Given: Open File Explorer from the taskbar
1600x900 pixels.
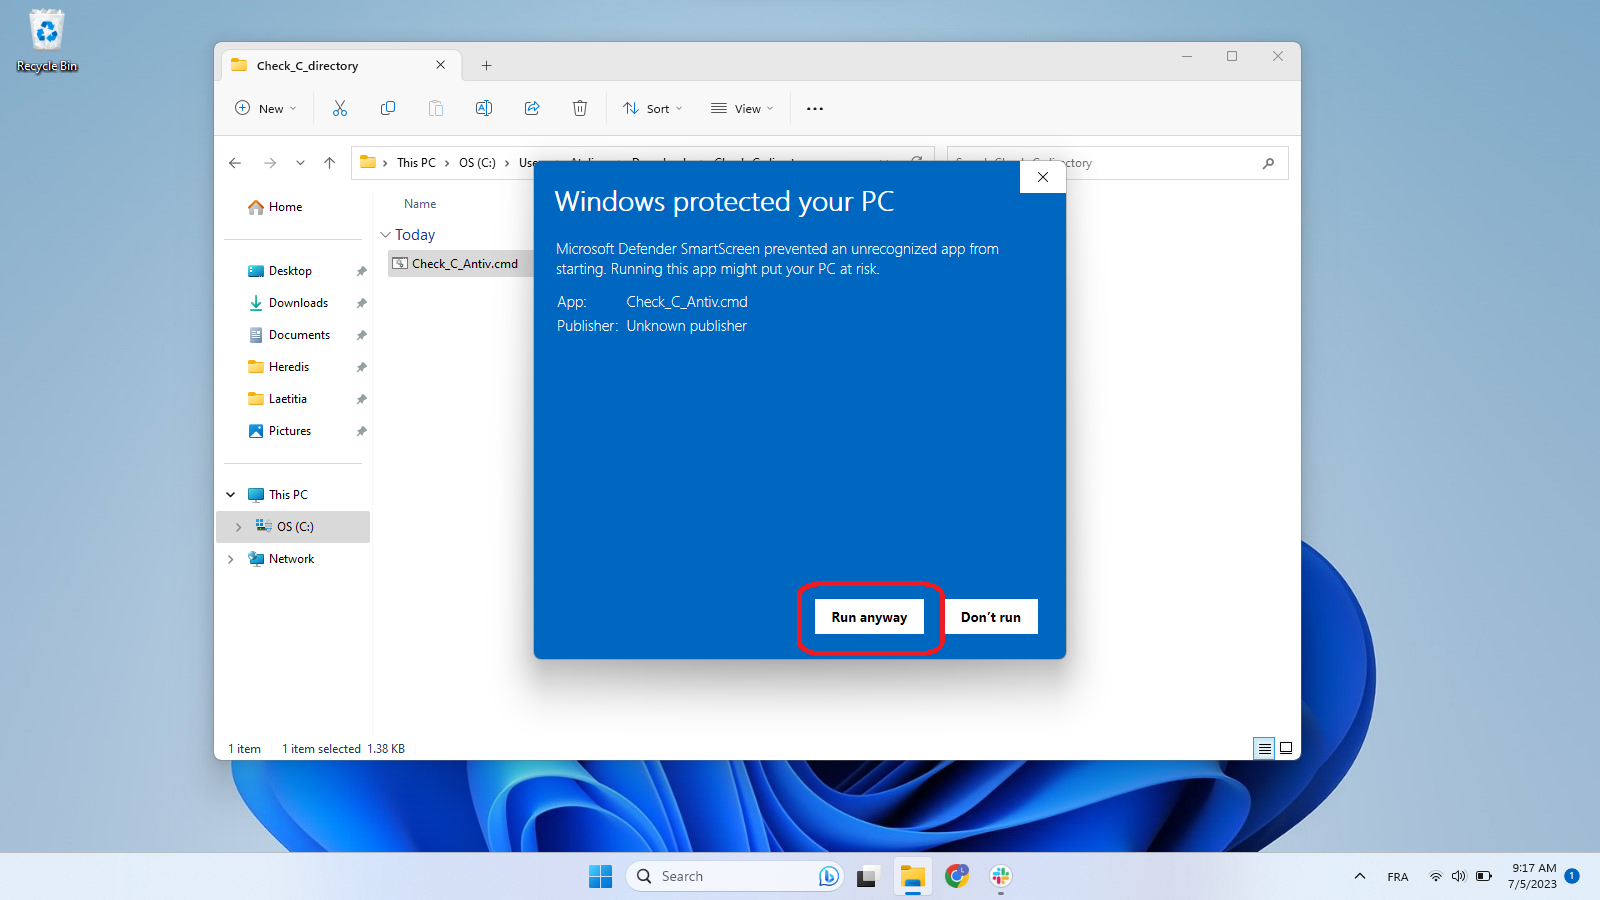Looking at the screenshot, I should [912, 877].
